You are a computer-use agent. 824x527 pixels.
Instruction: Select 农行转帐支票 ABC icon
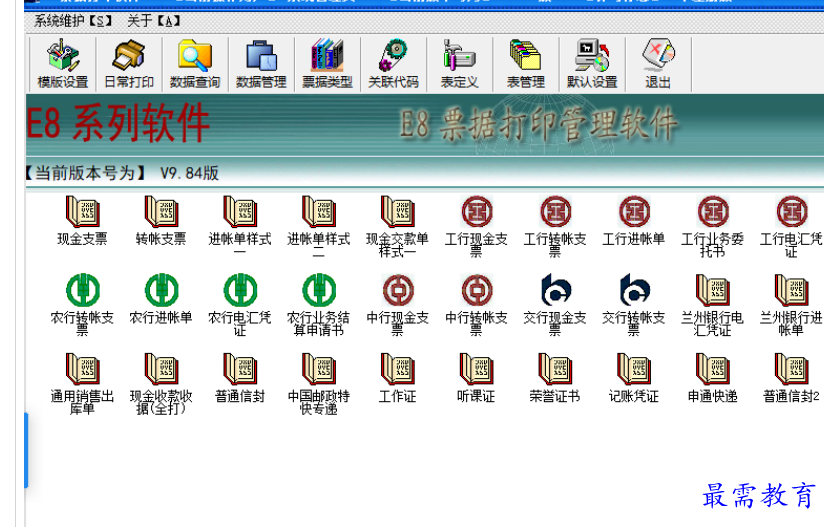pos(83,305)
